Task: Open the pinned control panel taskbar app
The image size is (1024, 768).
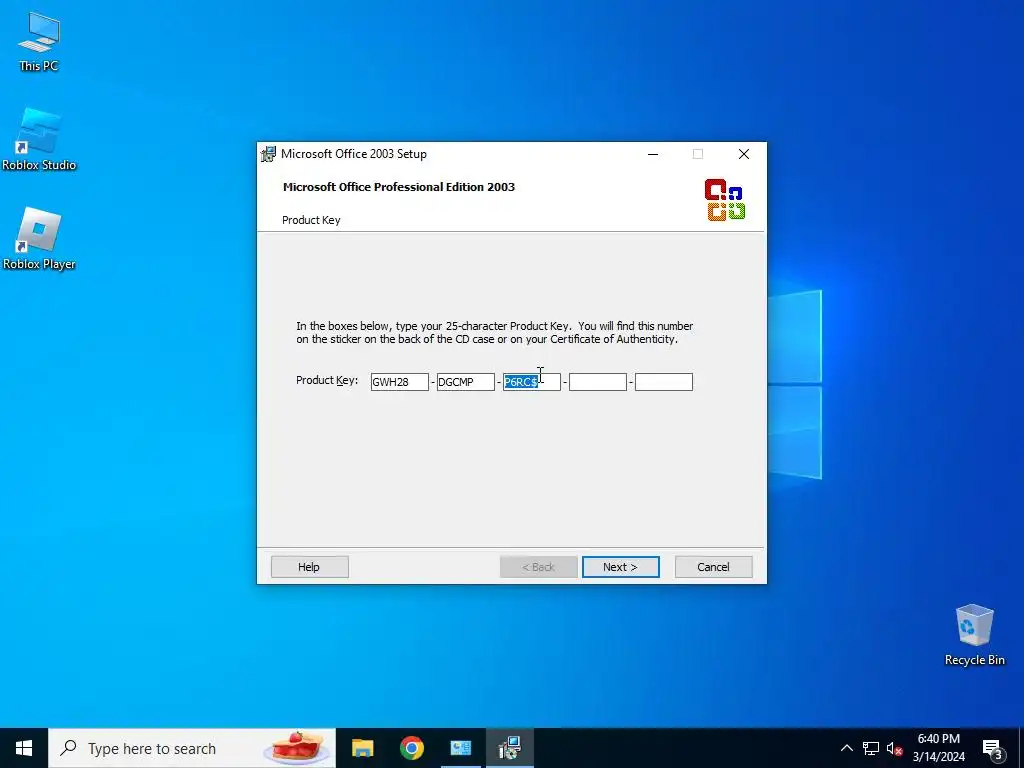Action: [x=460, y=748]
